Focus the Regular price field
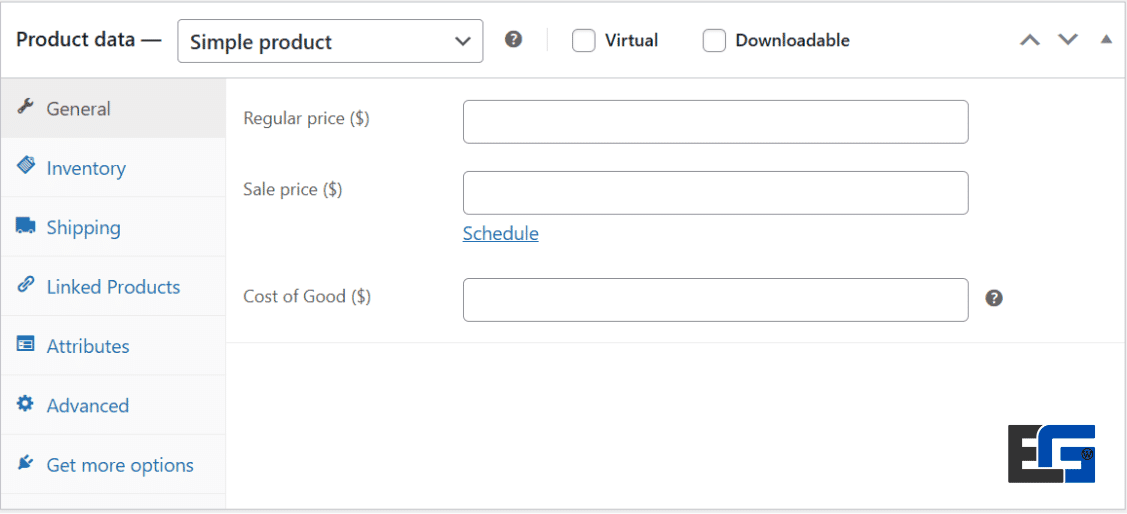1127x514 pixels. [715, 122]
